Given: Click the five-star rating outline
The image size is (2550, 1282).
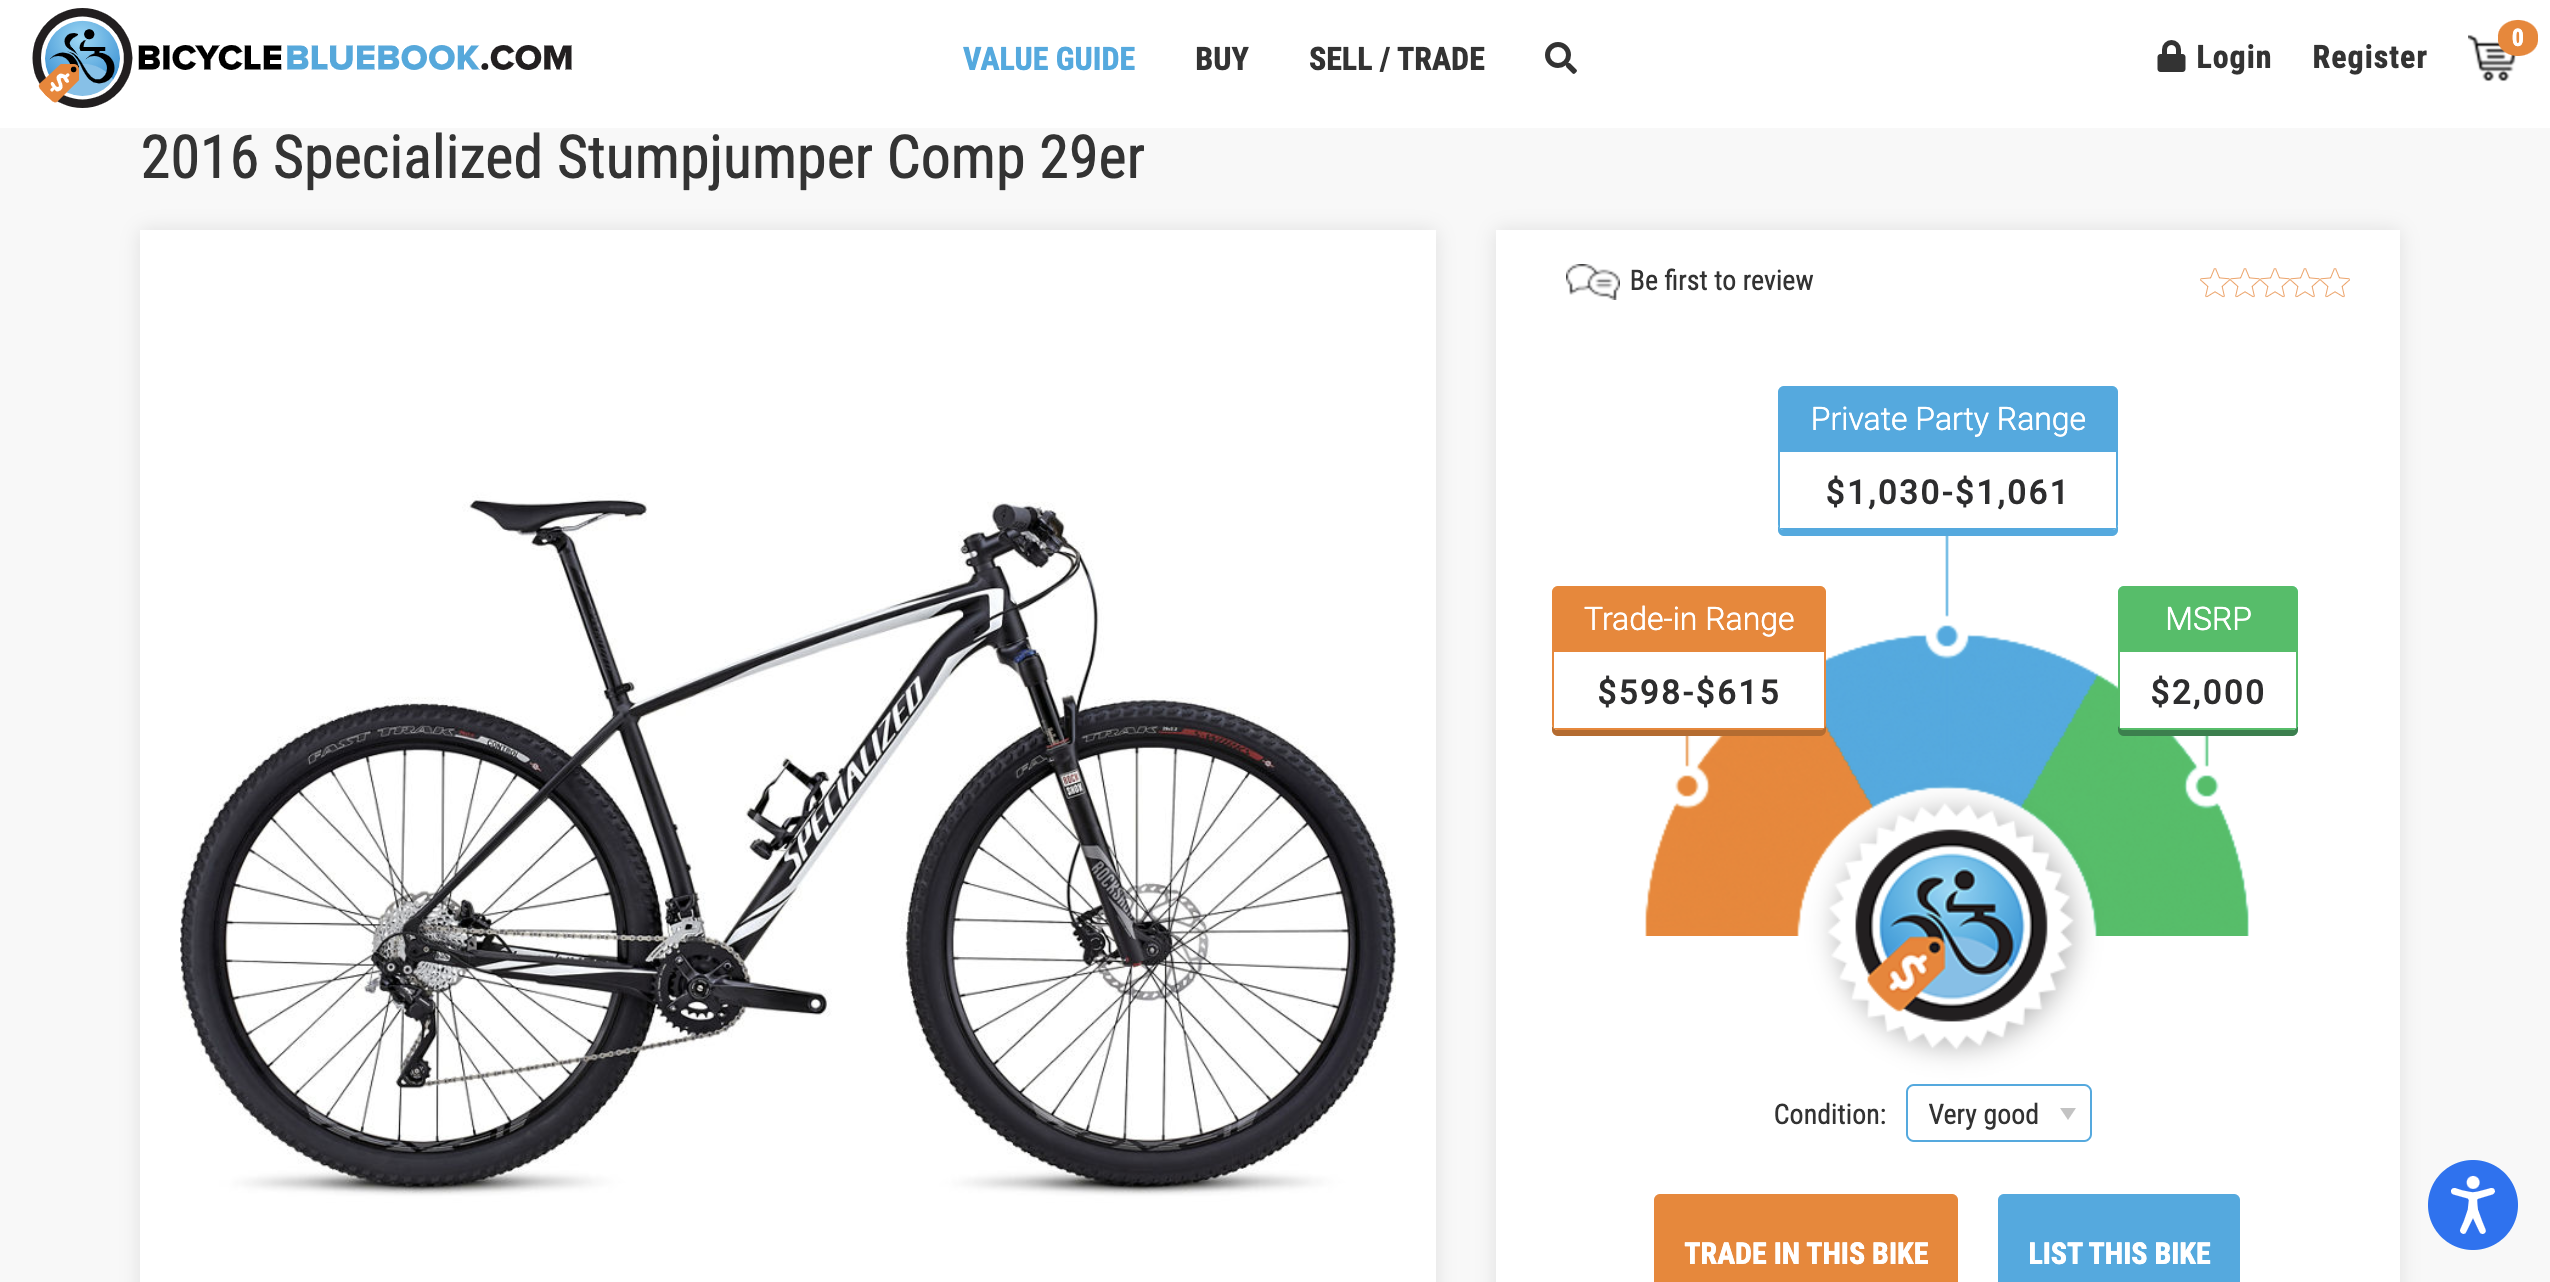Looking at the screenshot, I should click(2274, 283).
